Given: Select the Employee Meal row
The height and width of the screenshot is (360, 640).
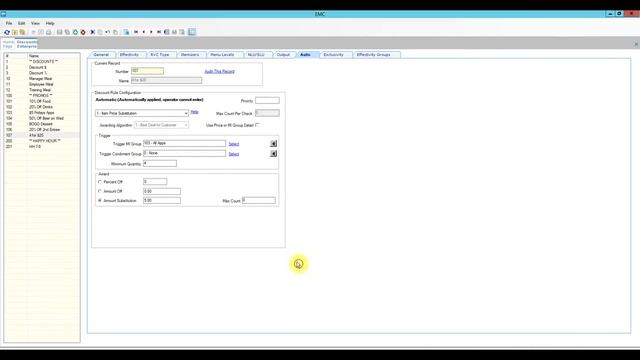Looking at the screenshot, I should (x=42, y=84).
